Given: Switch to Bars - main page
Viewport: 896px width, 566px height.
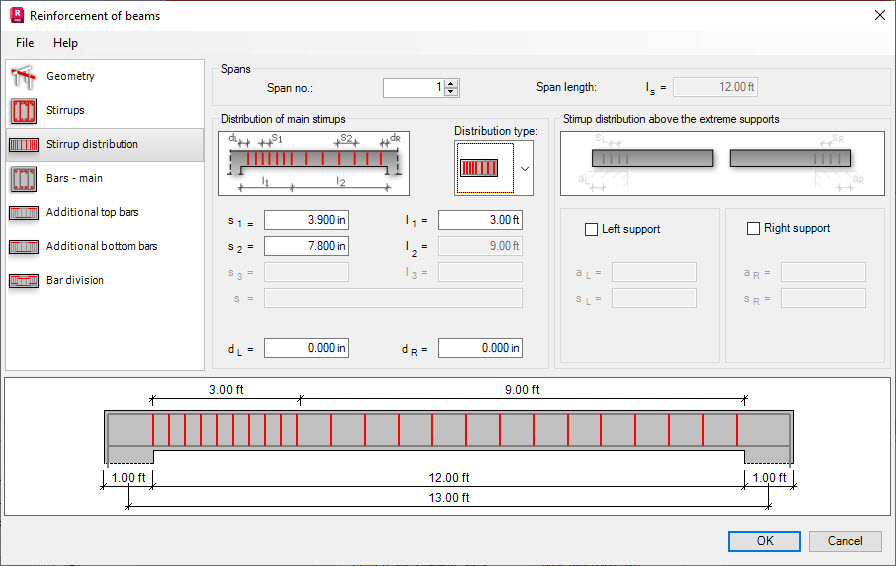Looking at the screenshot, I should pos(74,178).
